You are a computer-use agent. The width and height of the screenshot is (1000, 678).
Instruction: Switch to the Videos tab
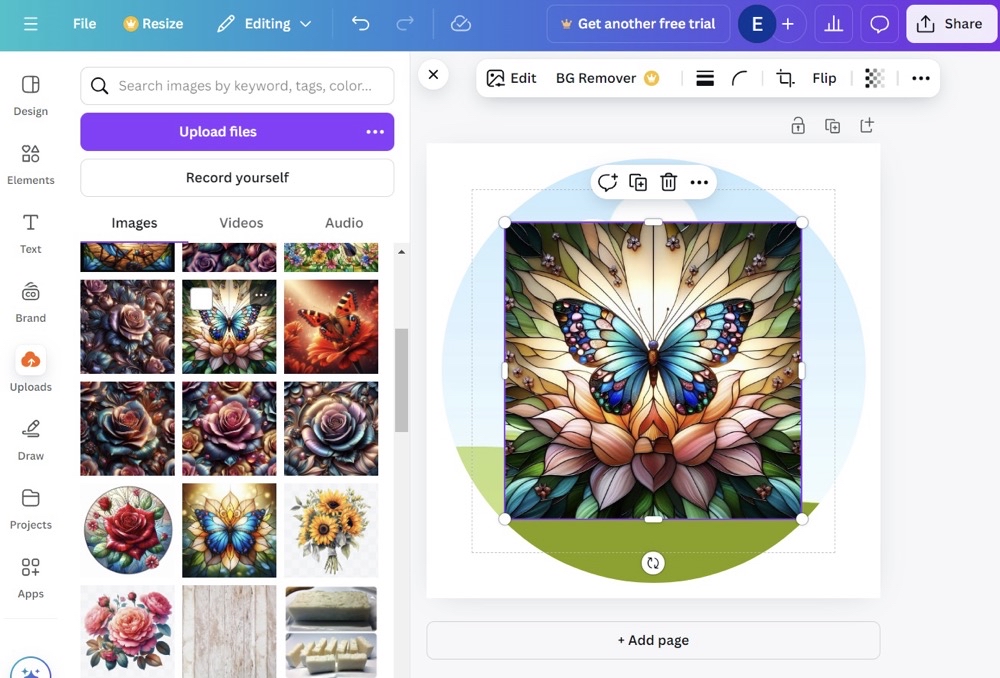[241, 223]
